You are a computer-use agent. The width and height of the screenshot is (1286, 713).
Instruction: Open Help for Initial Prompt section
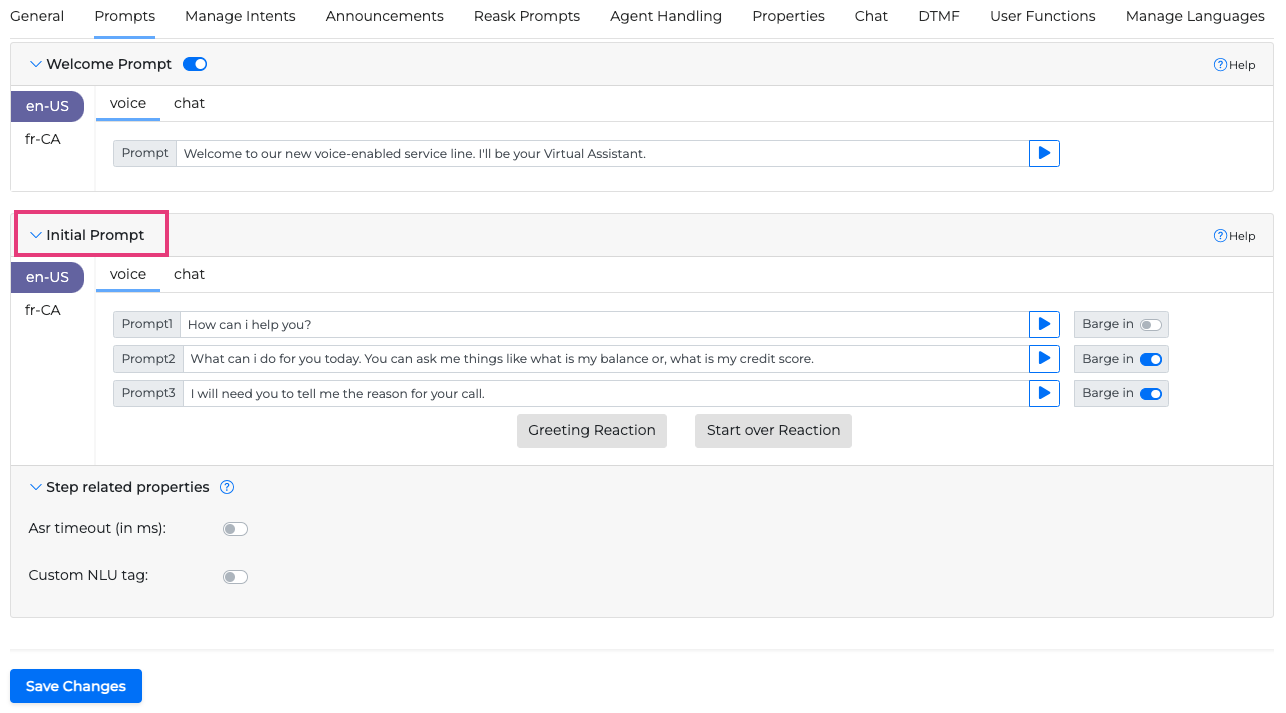[x=1234, y=236]
